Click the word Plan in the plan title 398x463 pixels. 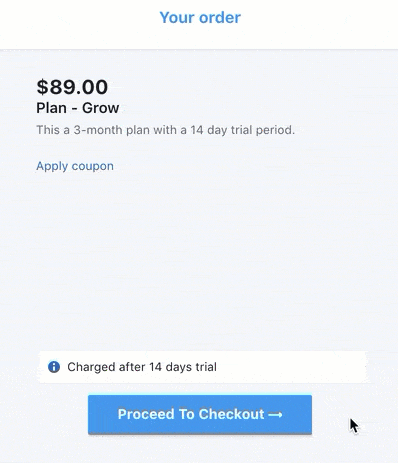[51, 108]
